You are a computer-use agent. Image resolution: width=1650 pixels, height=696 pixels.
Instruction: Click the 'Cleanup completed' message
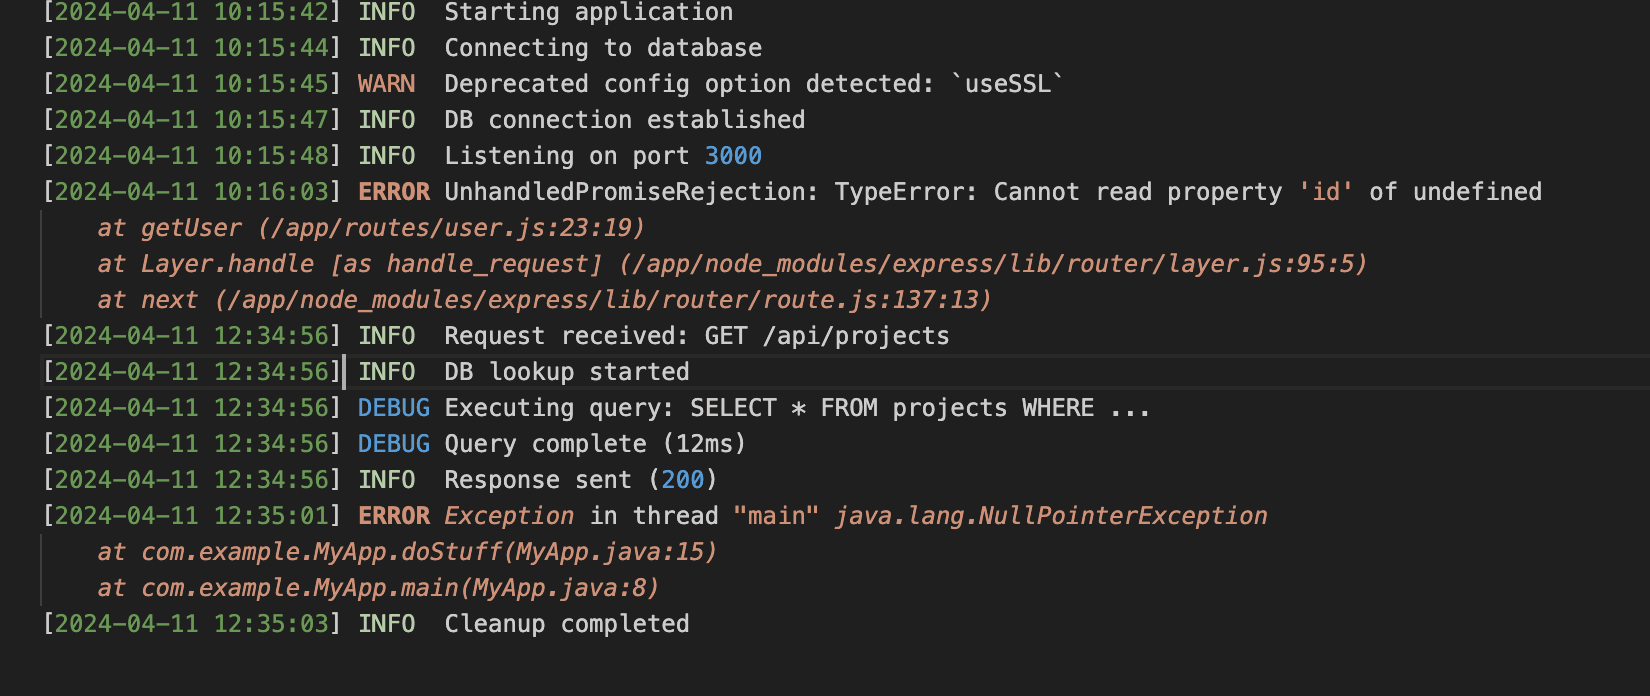pos(567,624)
